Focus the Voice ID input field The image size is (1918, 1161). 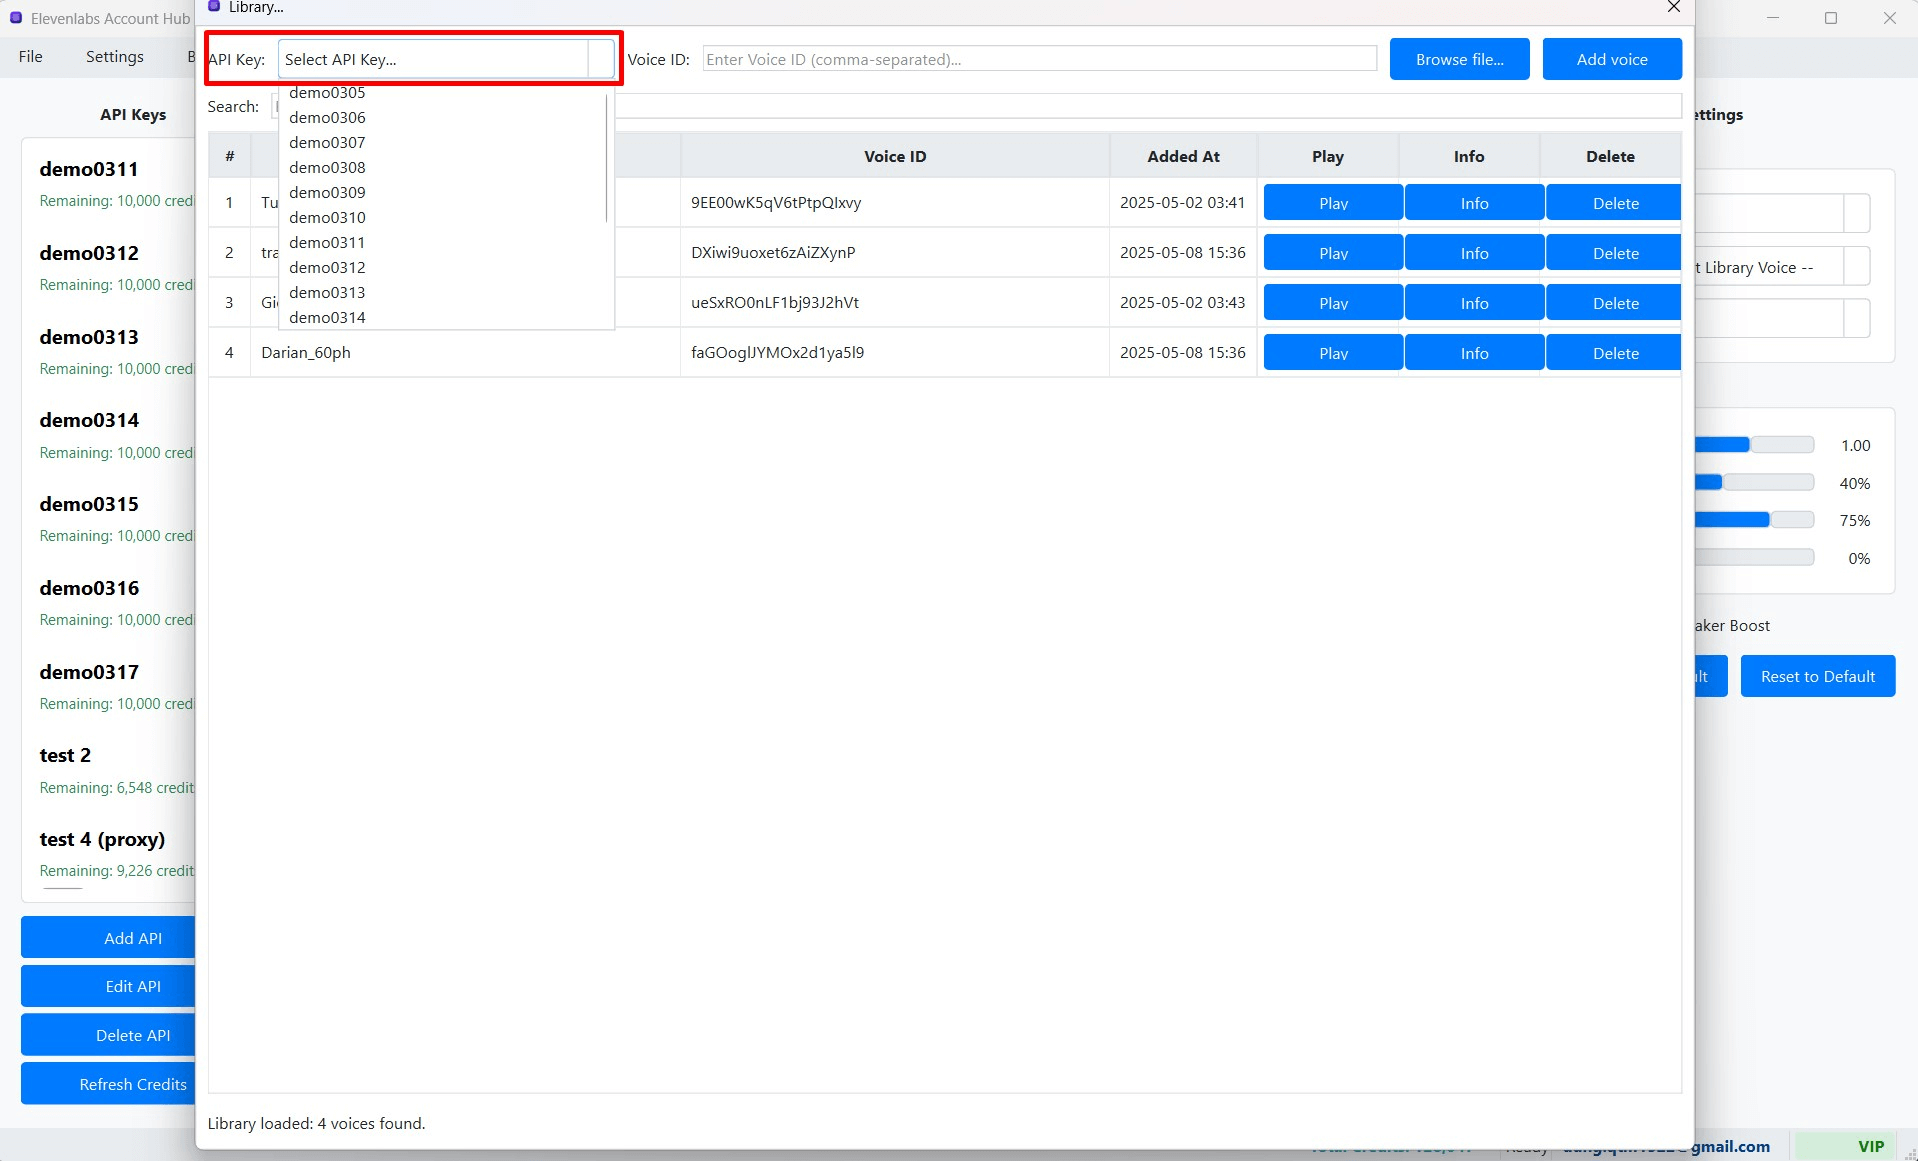coord(1039,59)
